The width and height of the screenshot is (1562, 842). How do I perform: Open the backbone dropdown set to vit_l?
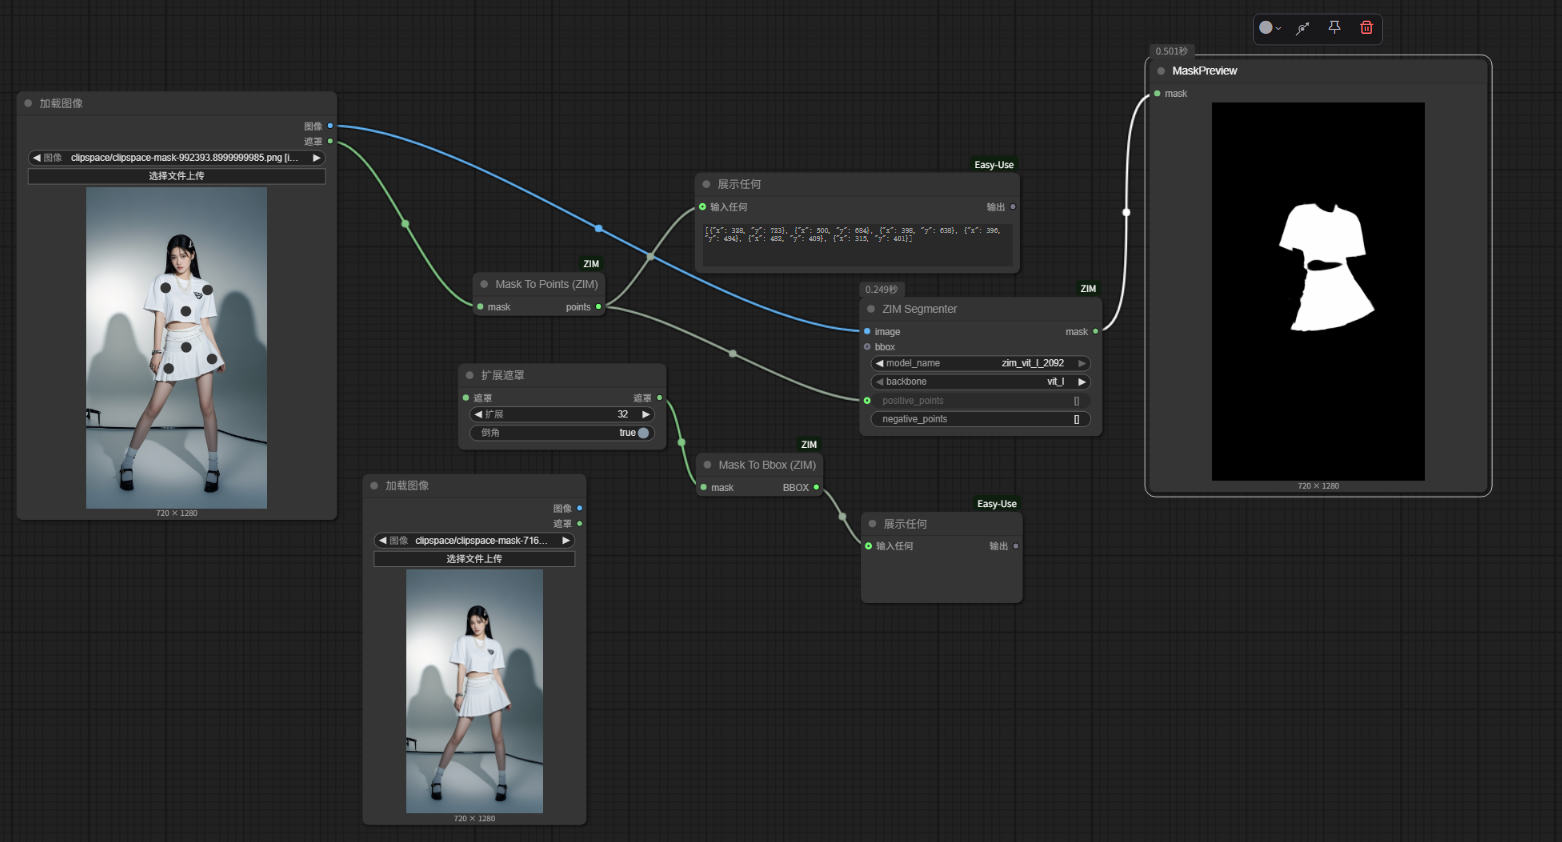coord(980,382)
